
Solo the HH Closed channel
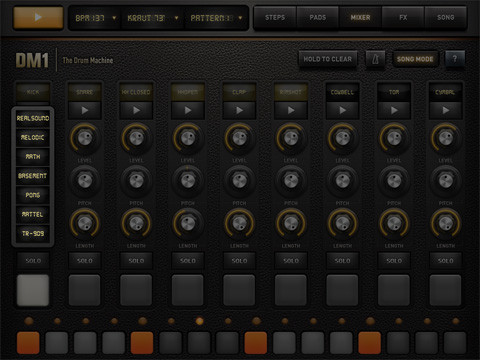coord(136,261)
